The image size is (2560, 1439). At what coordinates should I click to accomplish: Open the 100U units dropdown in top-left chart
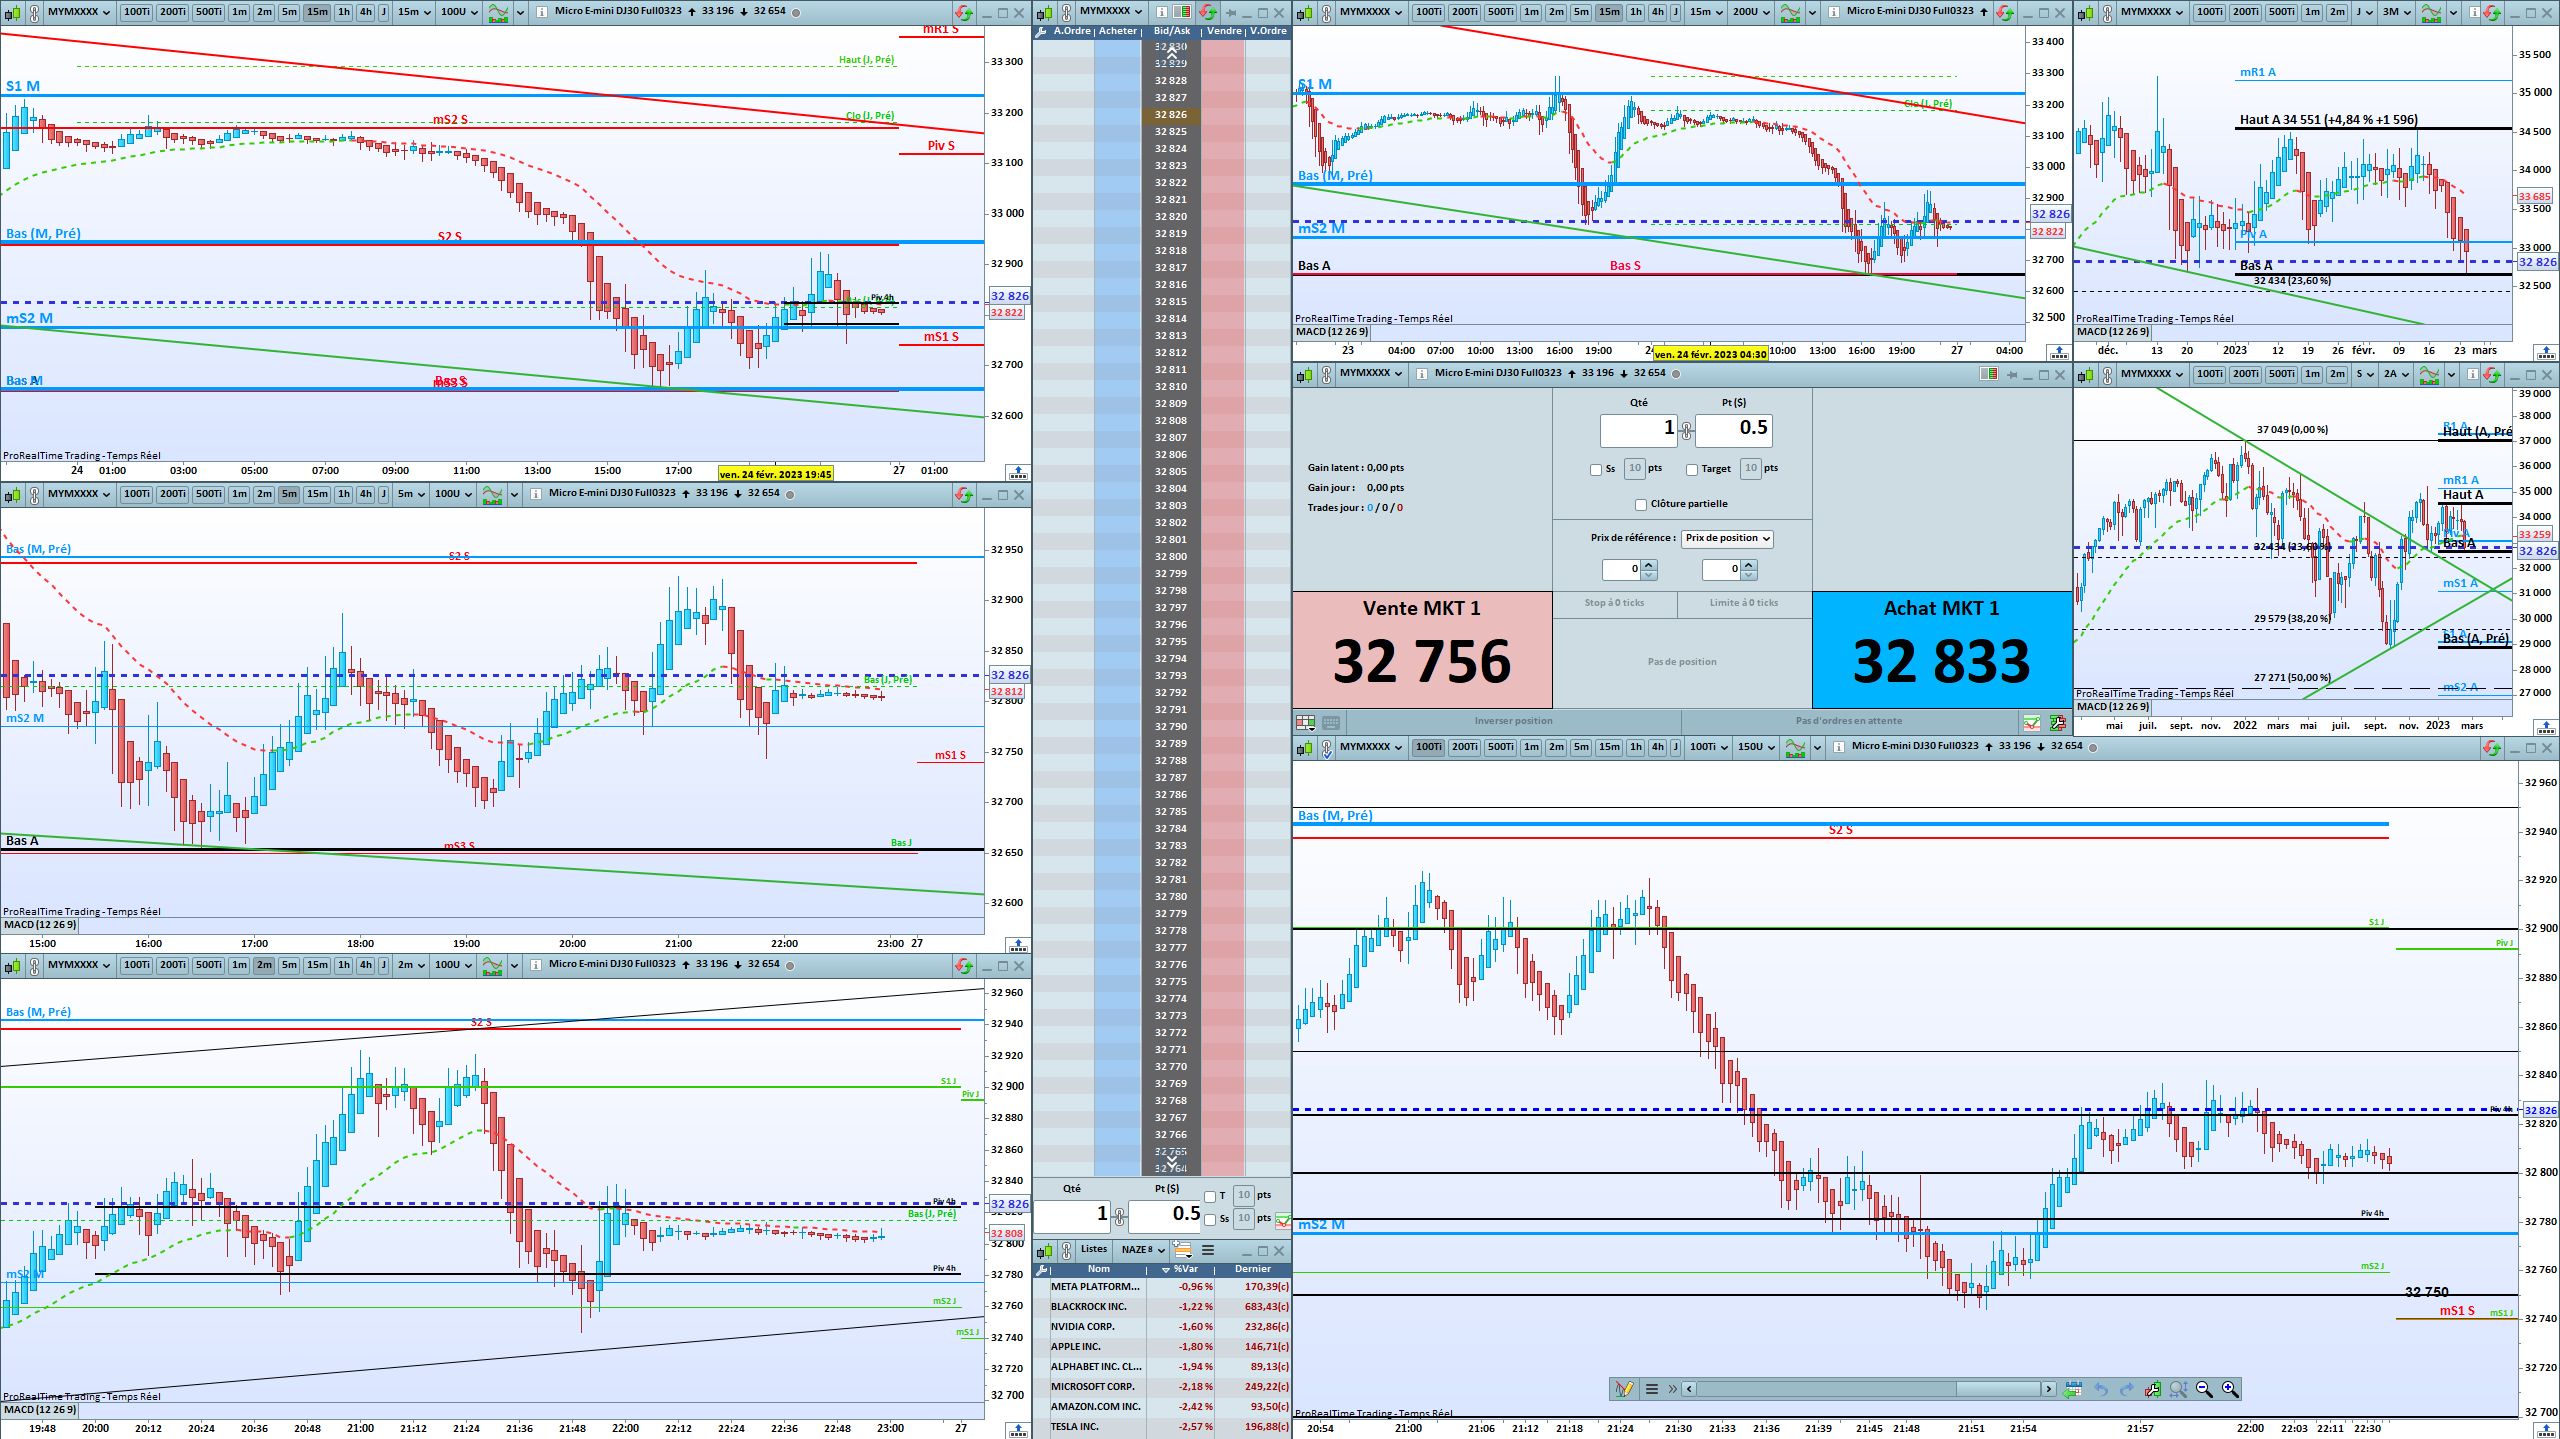tap(460, 12)
